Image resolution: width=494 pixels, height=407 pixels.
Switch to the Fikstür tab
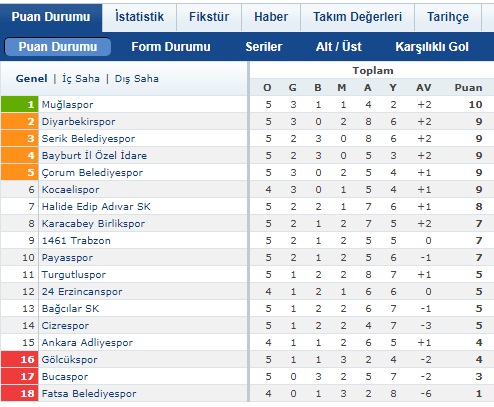209,17
